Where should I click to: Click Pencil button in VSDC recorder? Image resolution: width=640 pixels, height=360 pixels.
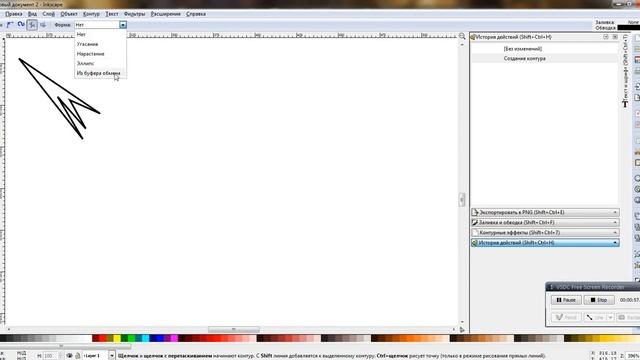pyautogui.click(x=566, y=317)
